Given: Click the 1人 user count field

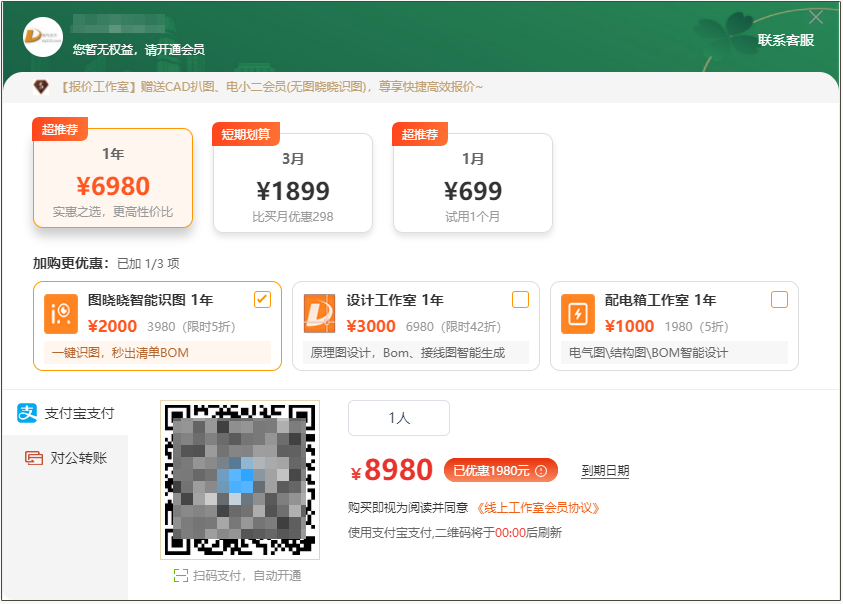Looking at the screenshot, I should [399, 418].
